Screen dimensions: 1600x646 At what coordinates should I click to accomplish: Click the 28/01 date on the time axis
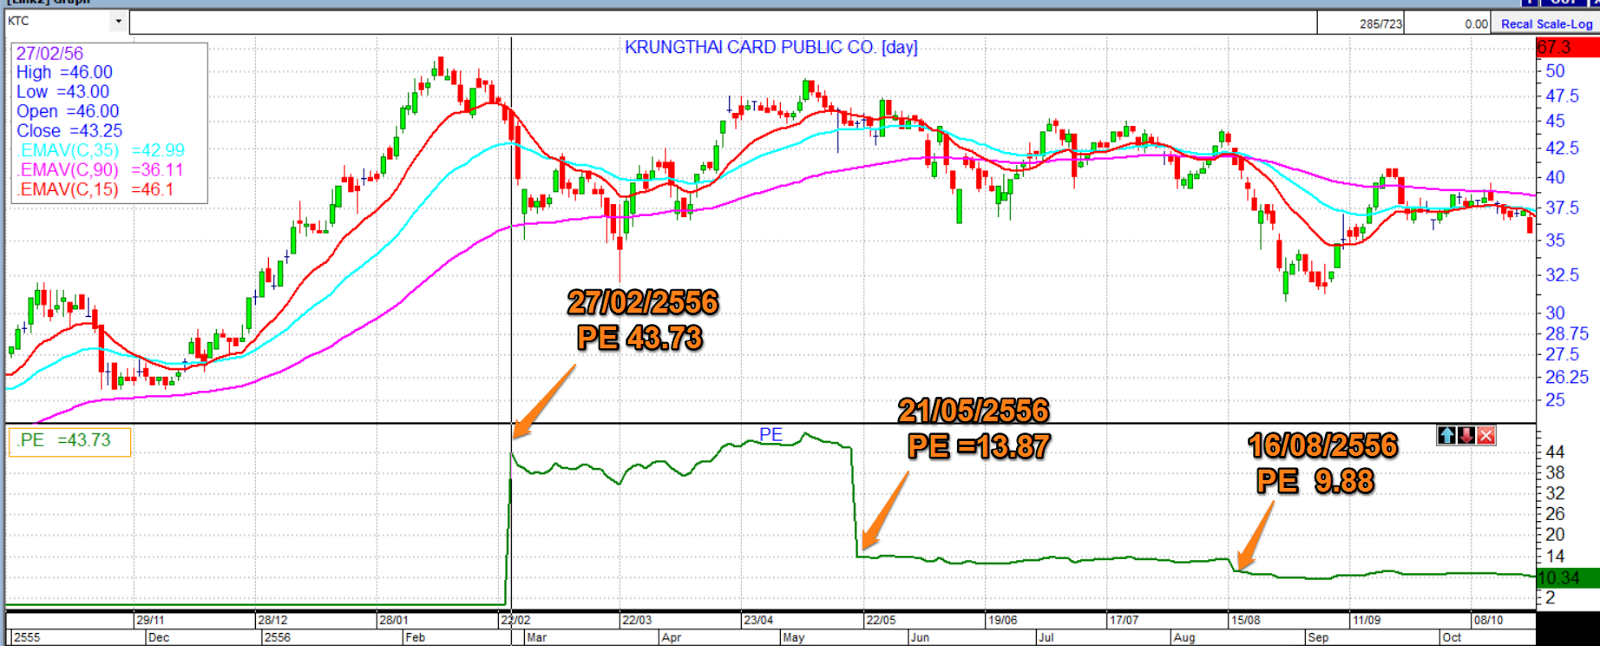pos(394,620)
